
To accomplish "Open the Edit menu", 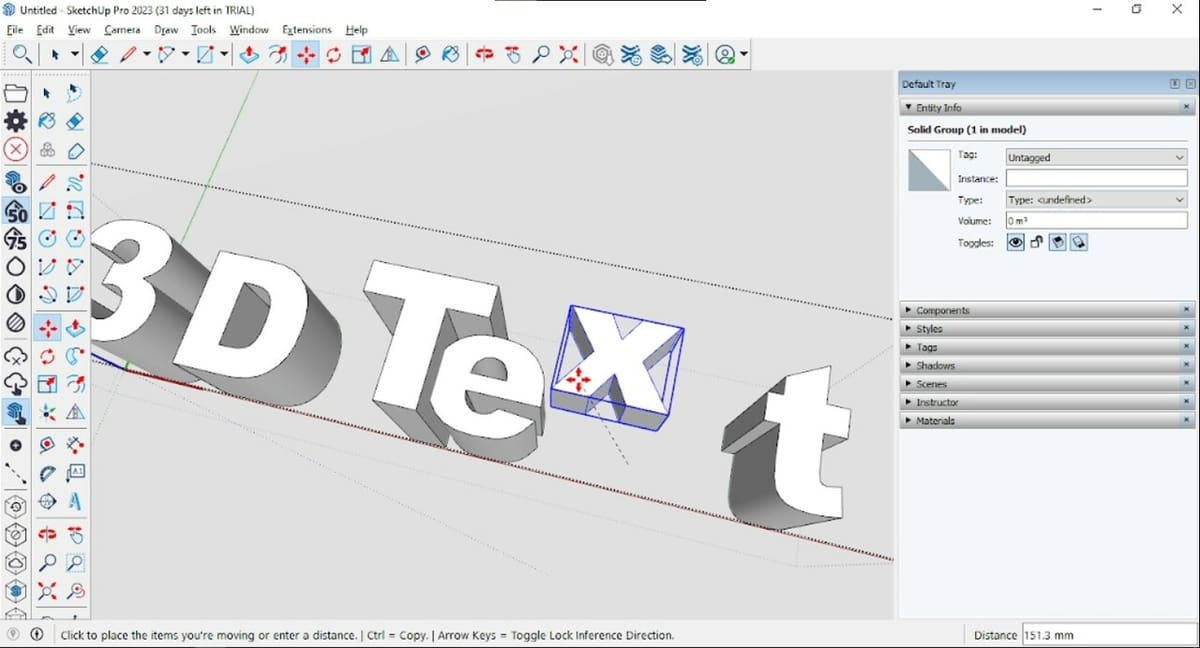I will tap(45, 30).
